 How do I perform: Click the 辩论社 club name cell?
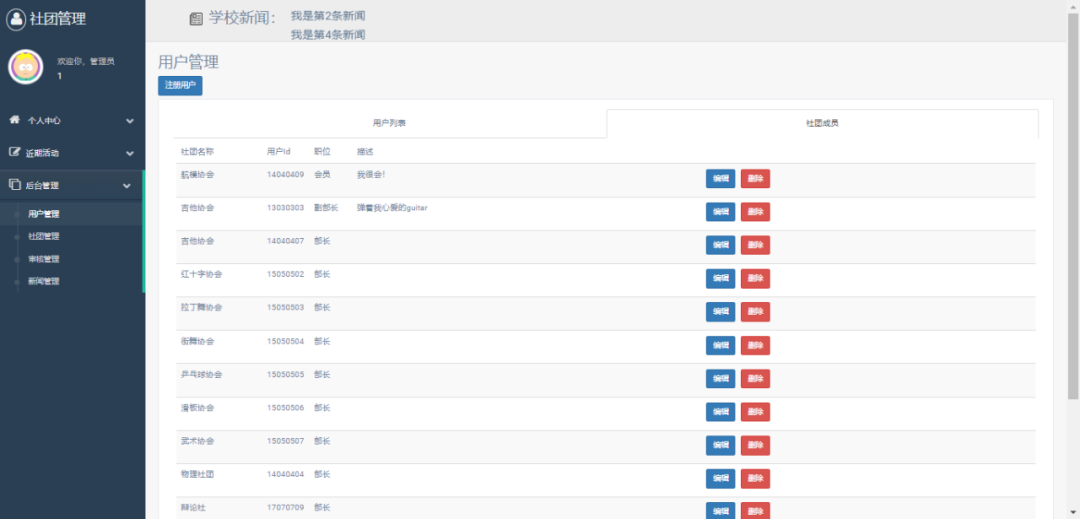pos(194,507)
